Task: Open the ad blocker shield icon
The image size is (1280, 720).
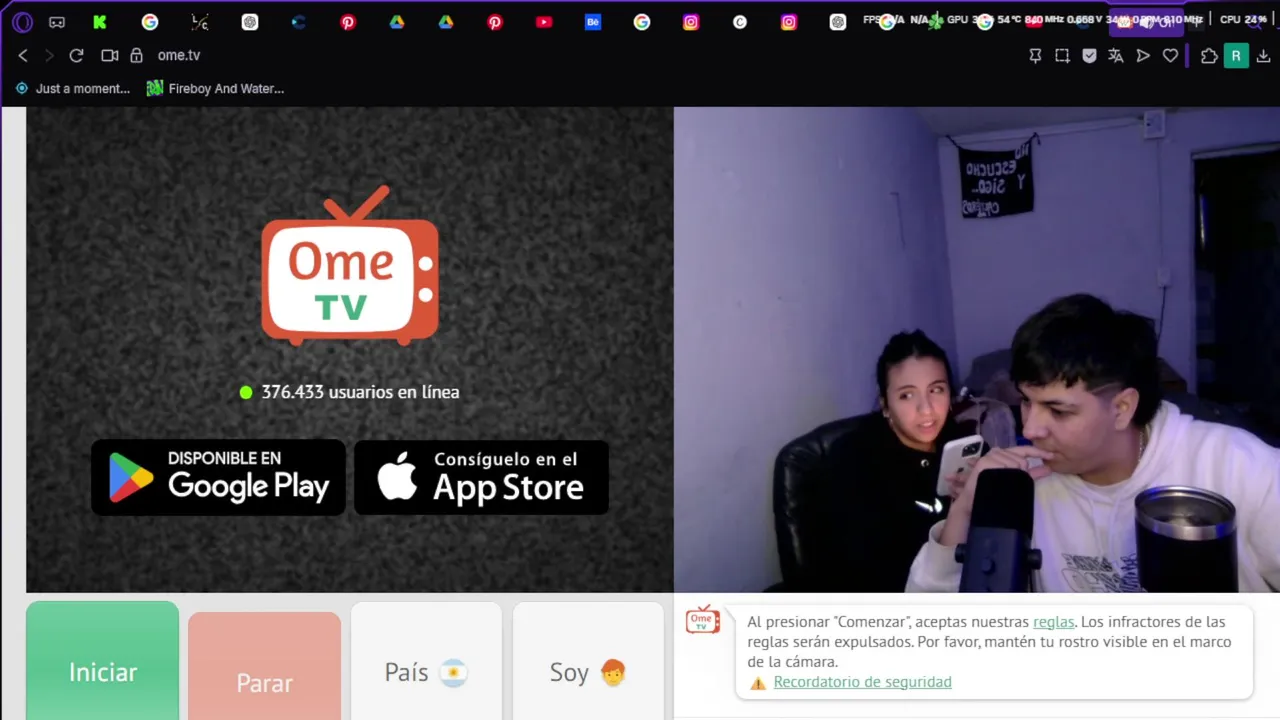Action: tap(1089, 56)
